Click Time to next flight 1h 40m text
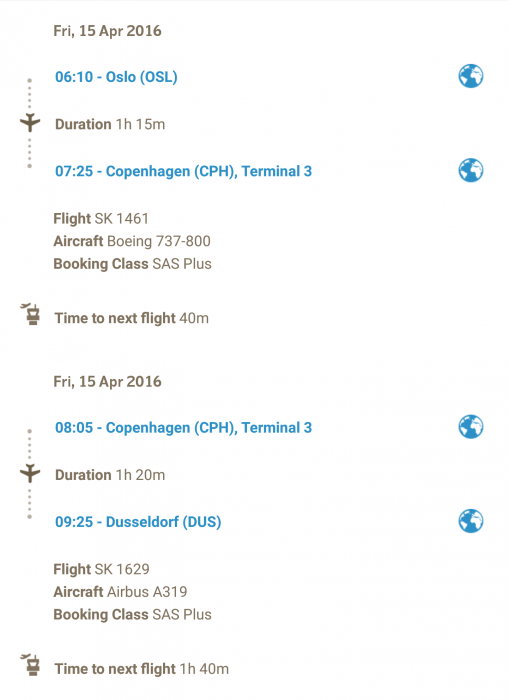The width and height of the screenshot is (508, 700). (x=142, y=669)
